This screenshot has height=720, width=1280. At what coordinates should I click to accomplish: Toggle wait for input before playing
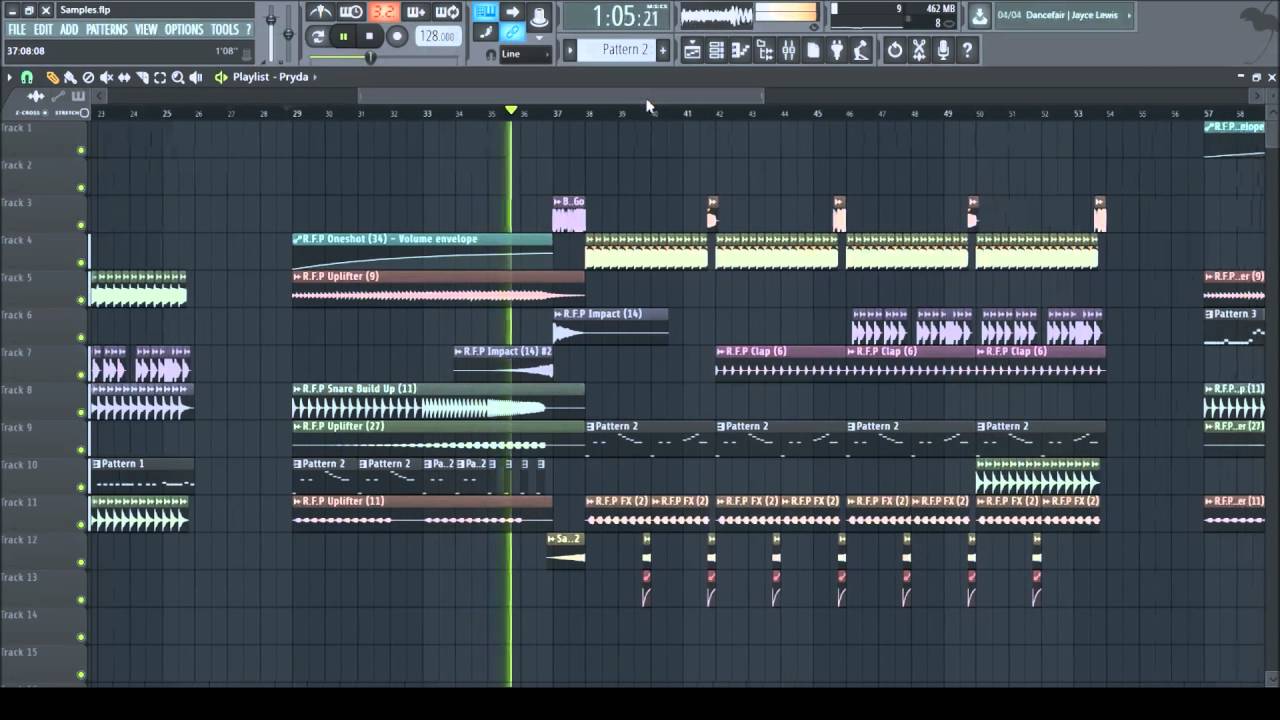351,12
